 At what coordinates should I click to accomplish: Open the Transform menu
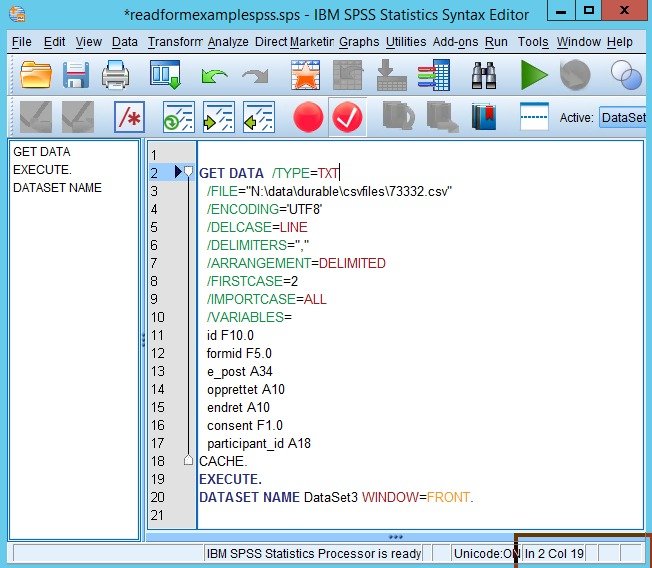[174, 42]
